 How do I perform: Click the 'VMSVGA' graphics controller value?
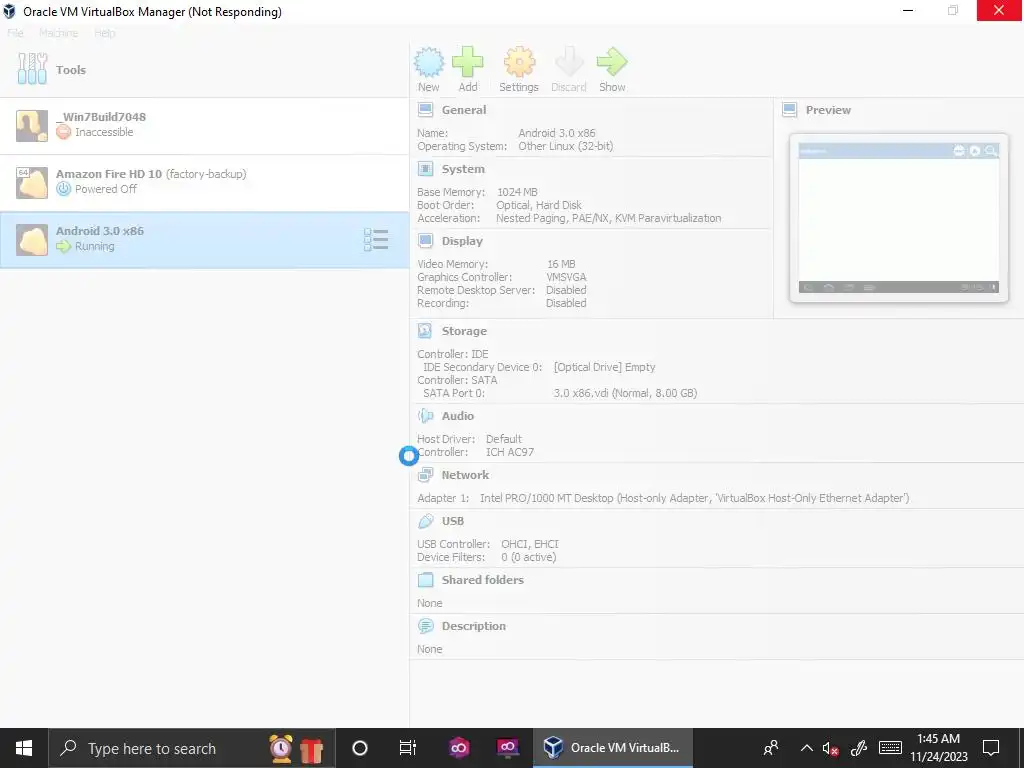566,277
